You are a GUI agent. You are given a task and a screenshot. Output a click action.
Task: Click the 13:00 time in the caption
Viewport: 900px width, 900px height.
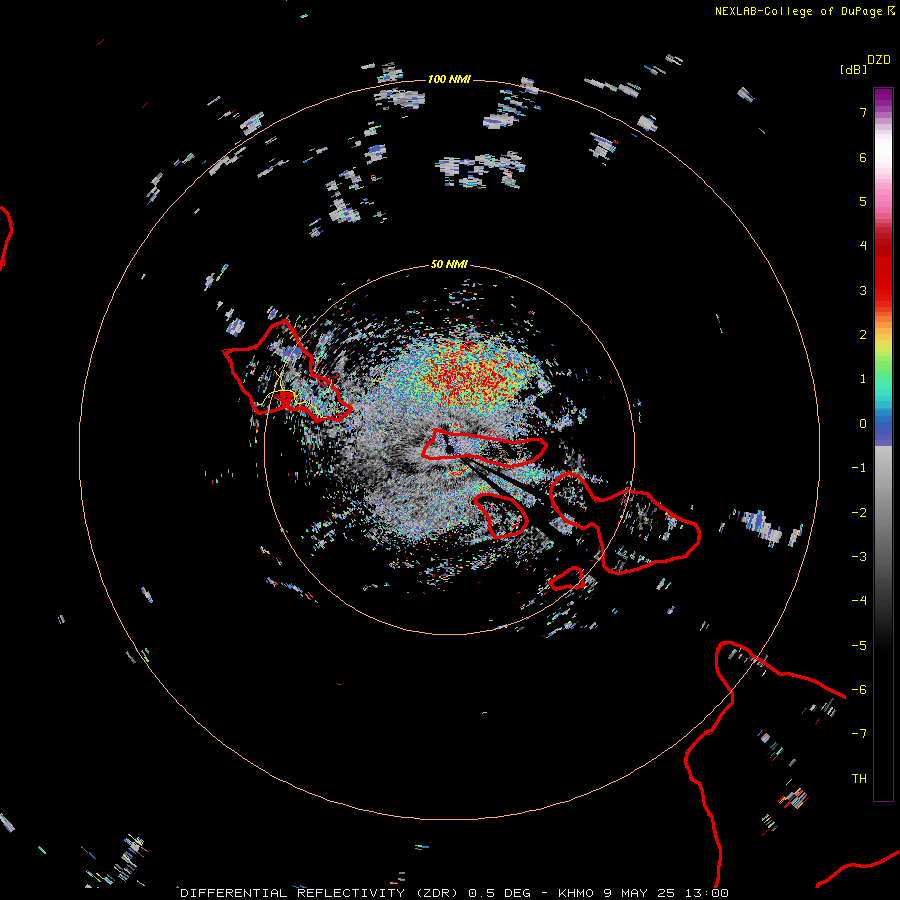point(708,893)
